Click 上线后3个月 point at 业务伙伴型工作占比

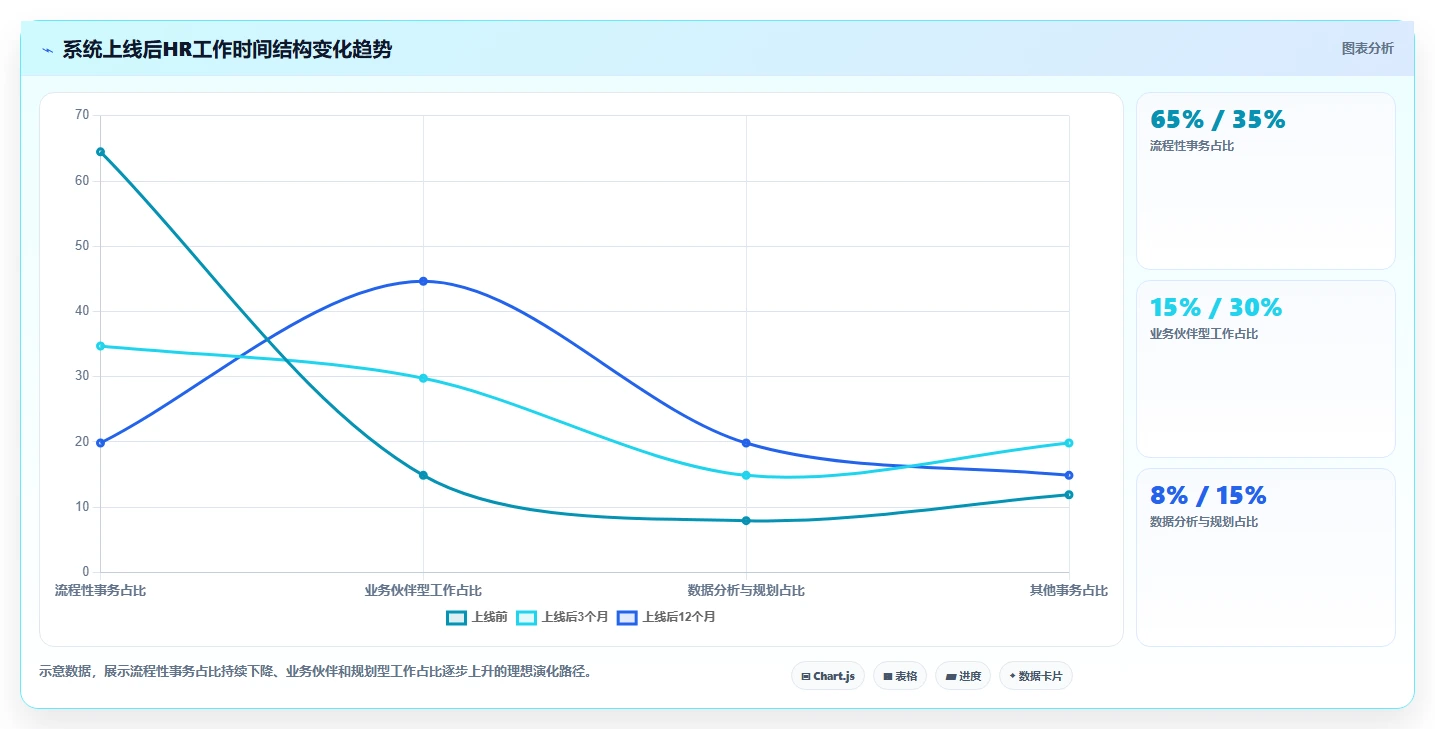click(423, 378)
